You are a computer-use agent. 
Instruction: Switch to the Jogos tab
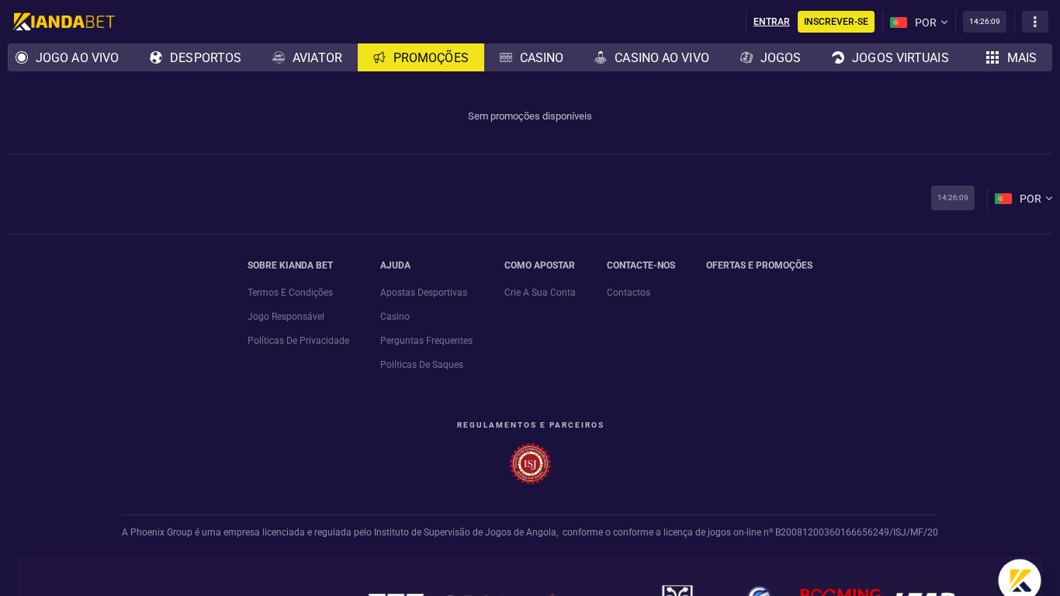tap(770, 57)
